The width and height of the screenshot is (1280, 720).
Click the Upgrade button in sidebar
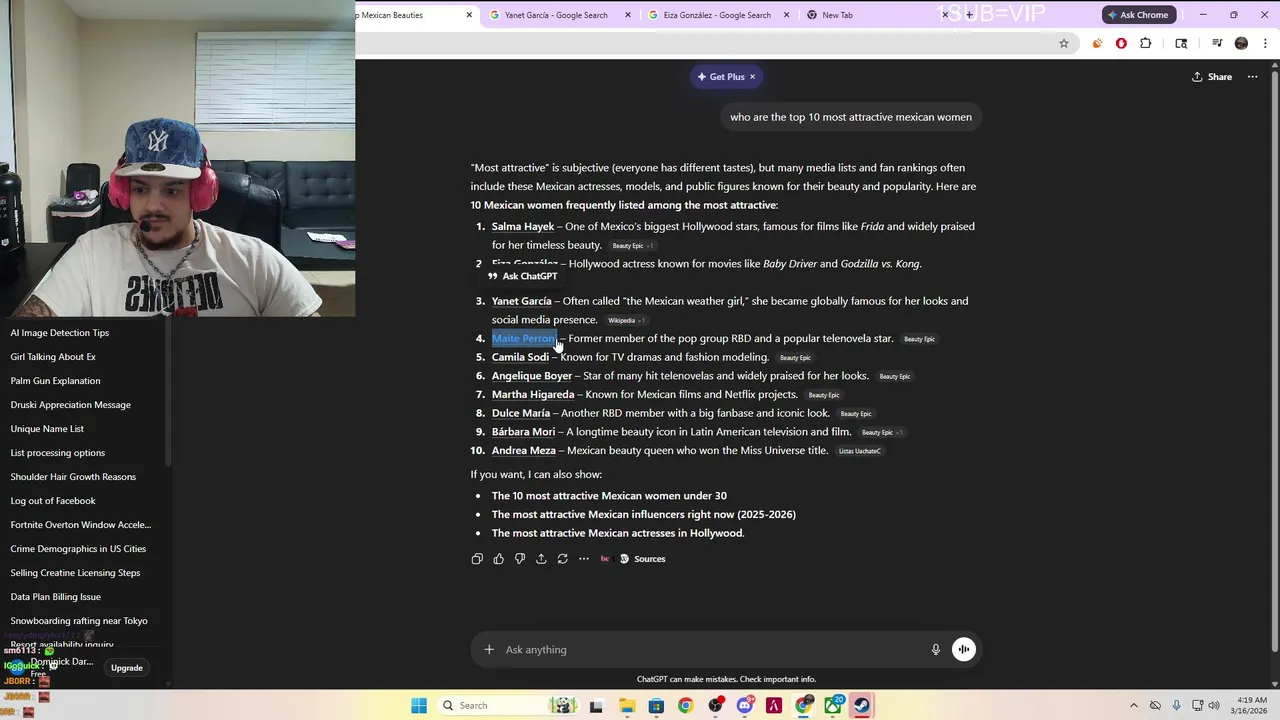click(127, 668)
